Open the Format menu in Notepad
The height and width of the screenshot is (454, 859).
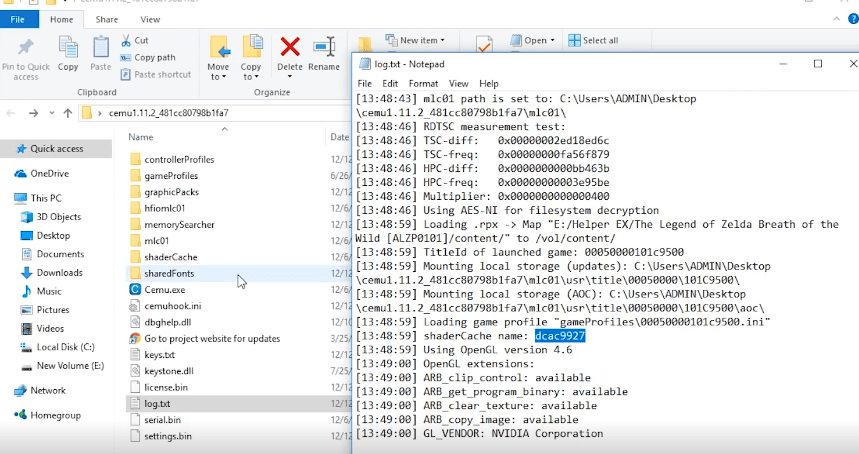(x=423, y=83)
